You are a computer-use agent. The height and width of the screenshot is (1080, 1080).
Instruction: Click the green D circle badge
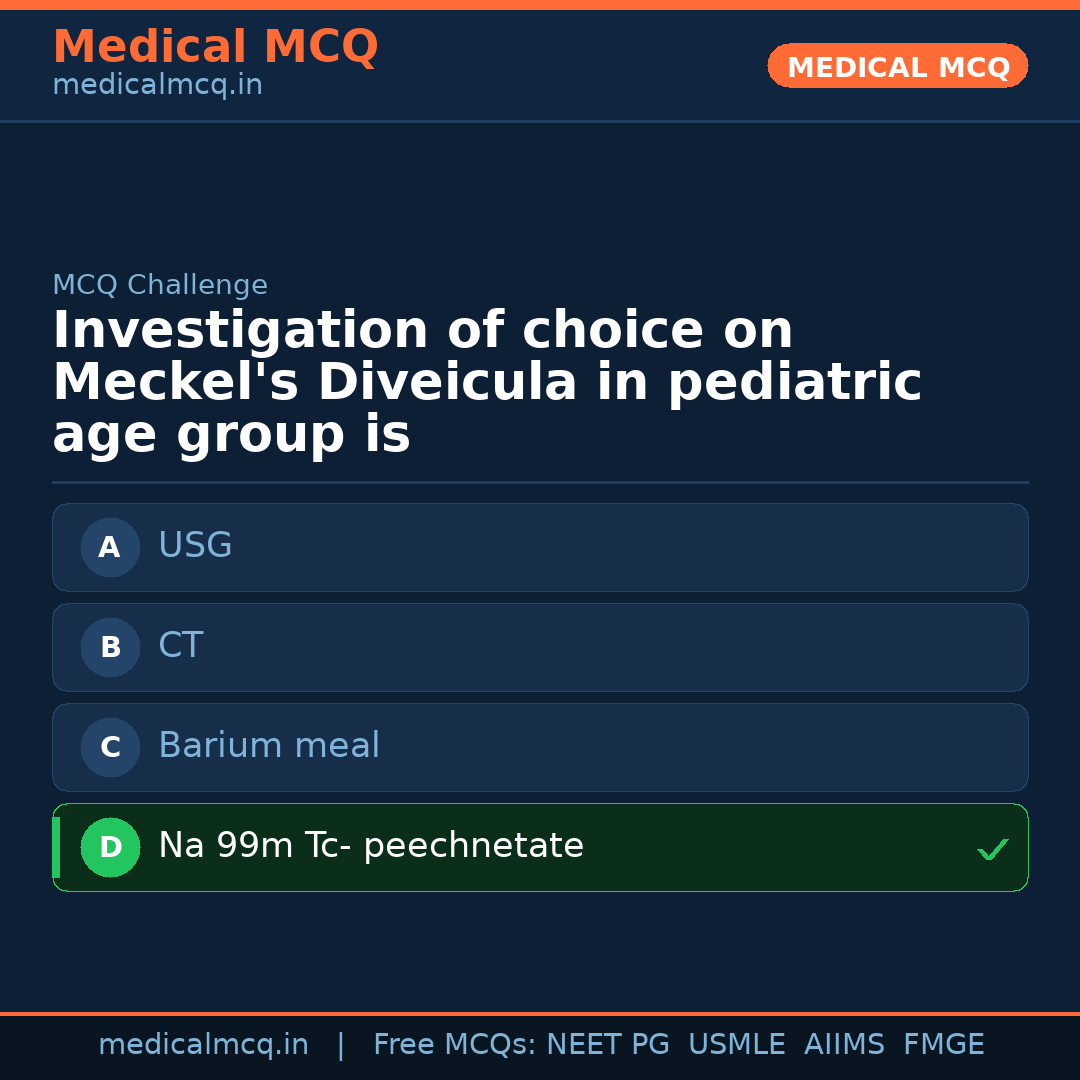point(110,847)
